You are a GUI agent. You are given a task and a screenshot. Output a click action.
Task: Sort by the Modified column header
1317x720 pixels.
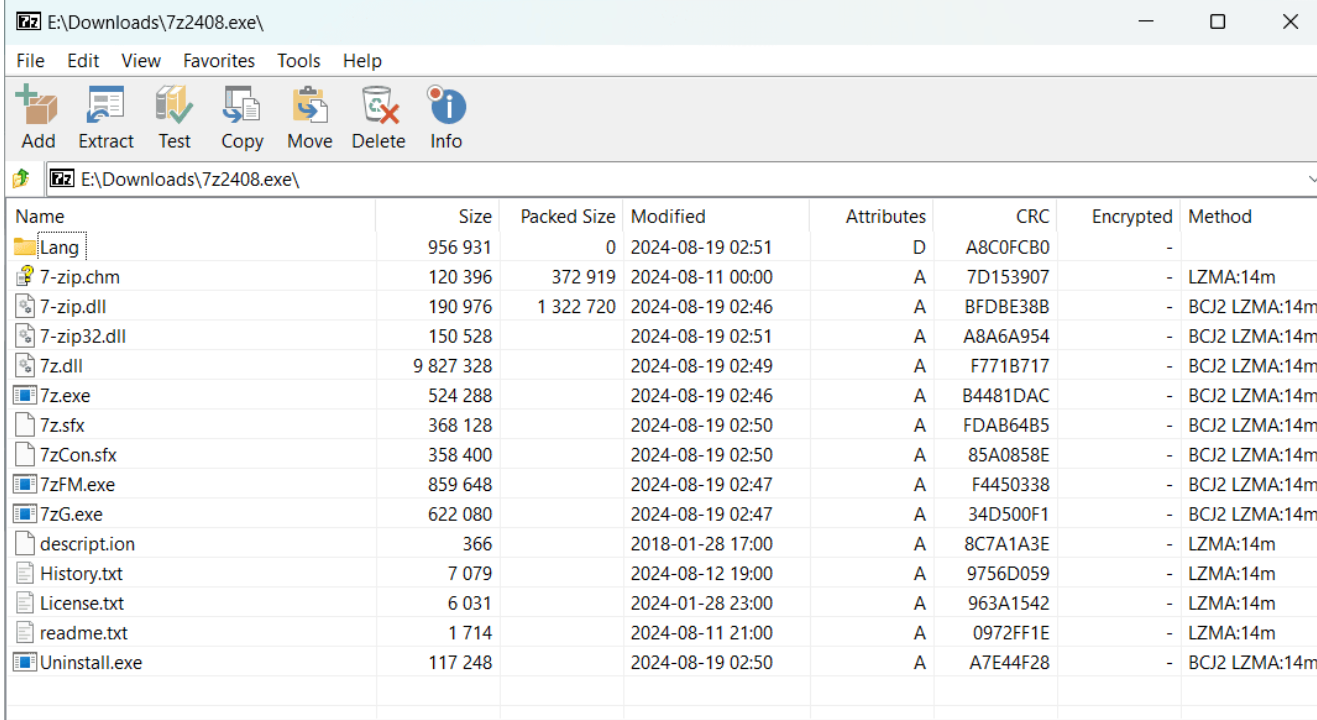coord(716,217)
